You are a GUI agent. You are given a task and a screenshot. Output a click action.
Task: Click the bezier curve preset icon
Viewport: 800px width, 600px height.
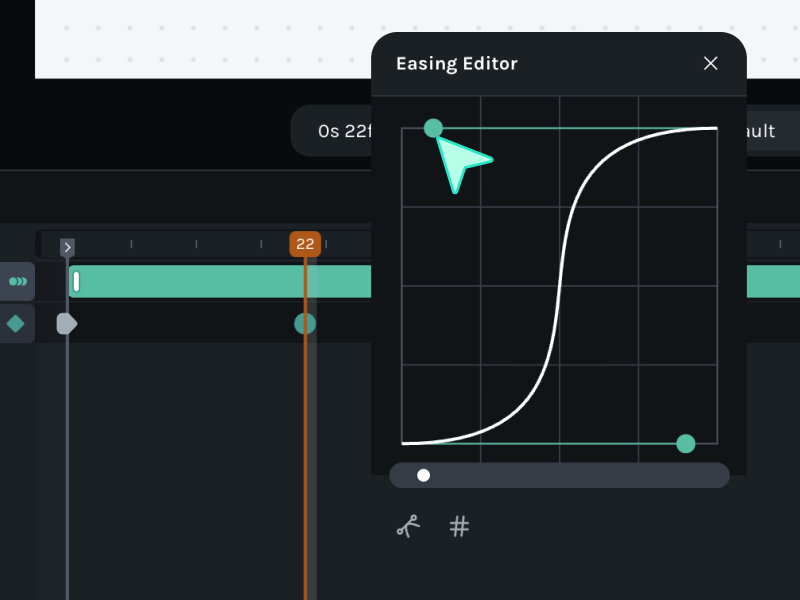coord(408,526)
